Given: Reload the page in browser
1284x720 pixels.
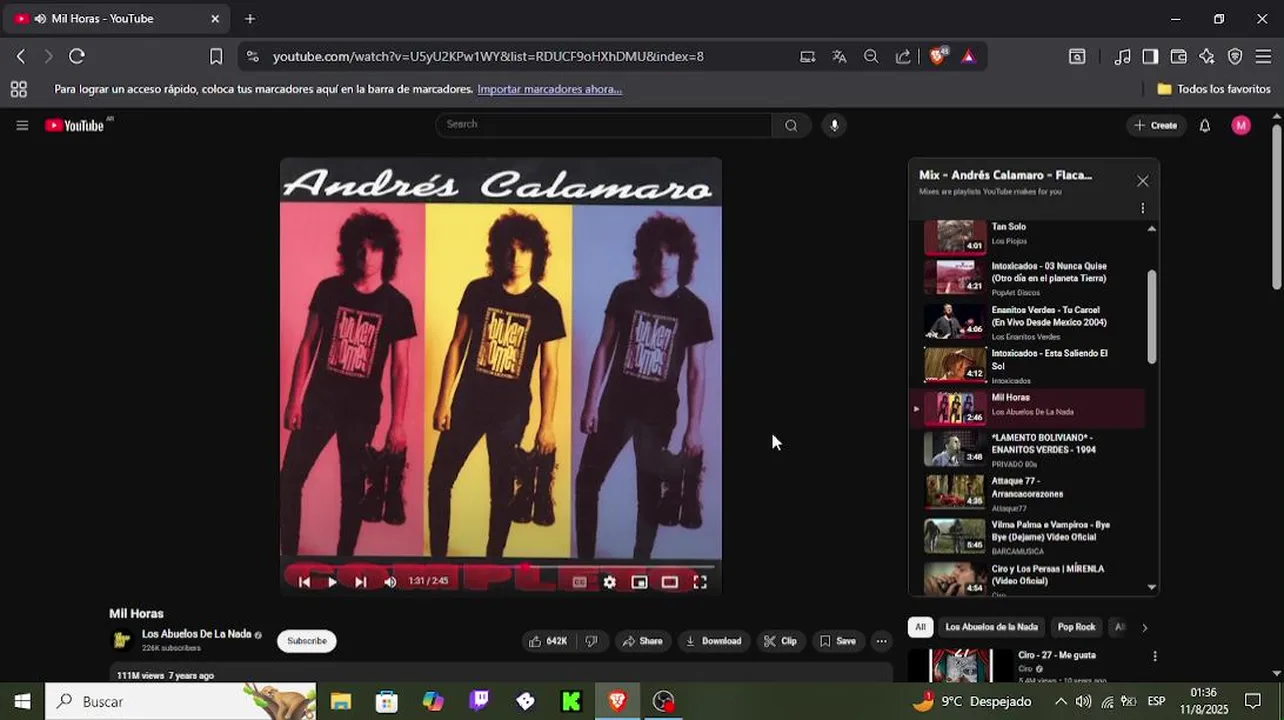Looking at the screenshot, I should click(x=77, y=56).
